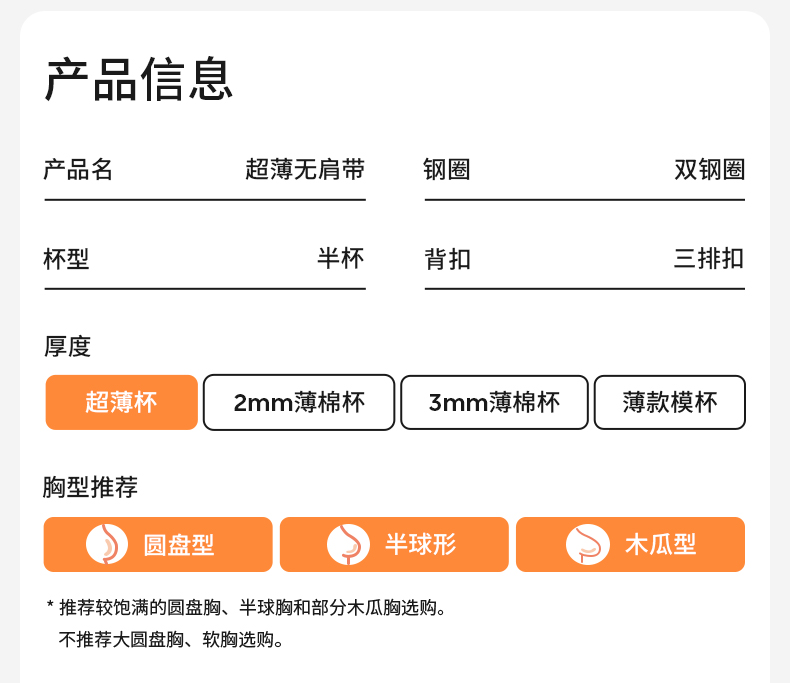Click the note recommending 较饱满的圆盘胸
This screenshot has width=790, height=683.
(252, 607)
